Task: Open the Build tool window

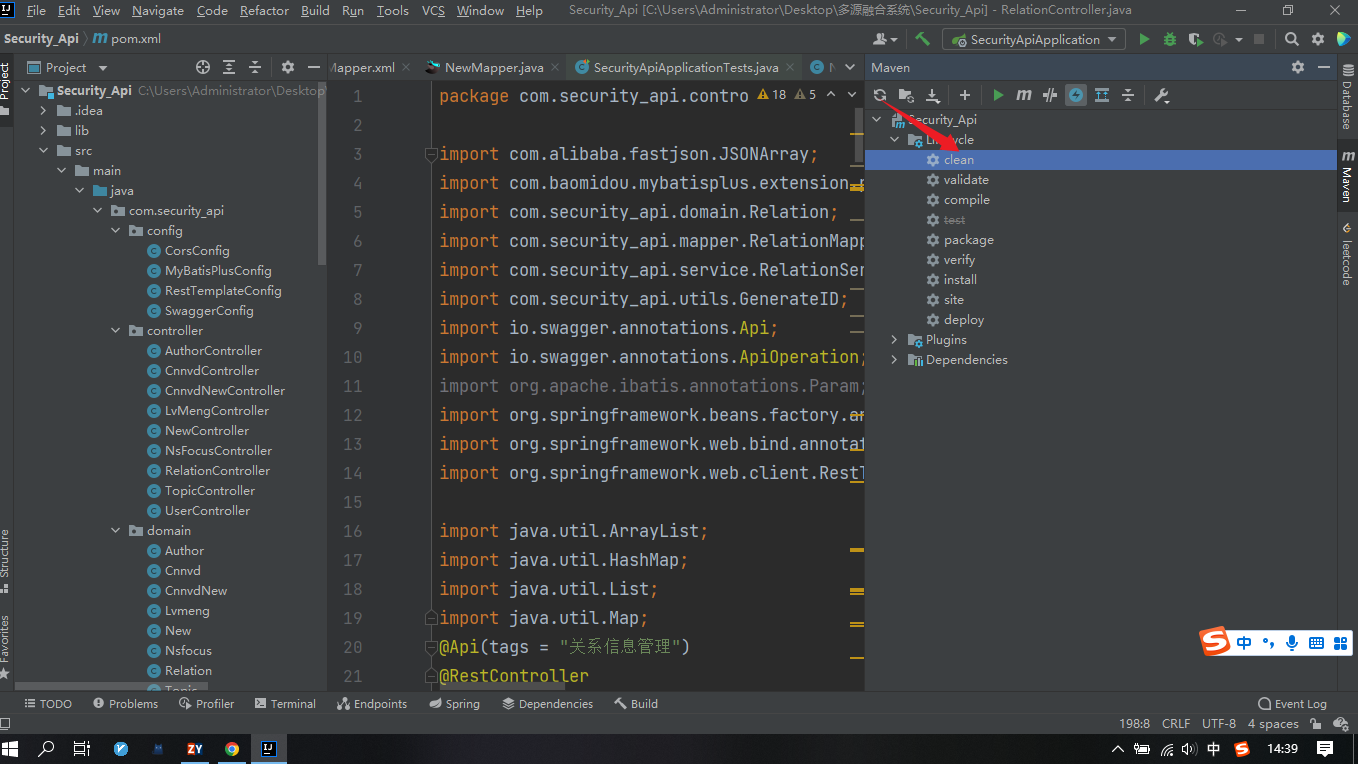Action: pyautogui.click(x=637, y=704)
